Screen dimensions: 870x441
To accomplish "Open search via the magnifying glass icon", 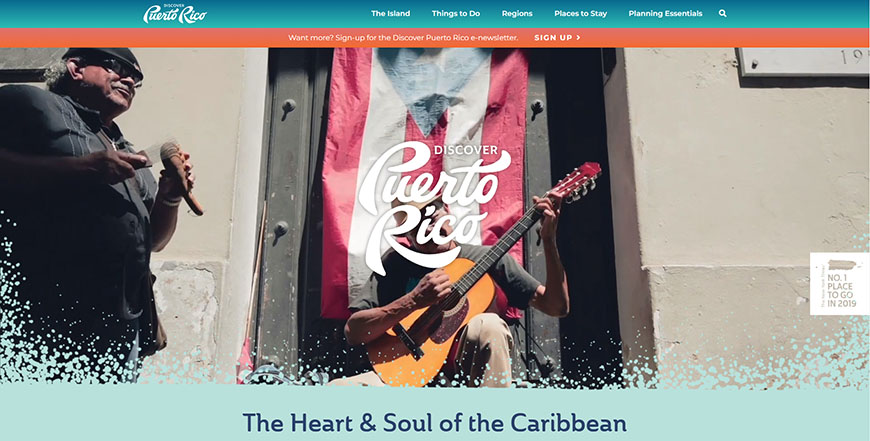I will pyautogui.click(x=722, y=13).
